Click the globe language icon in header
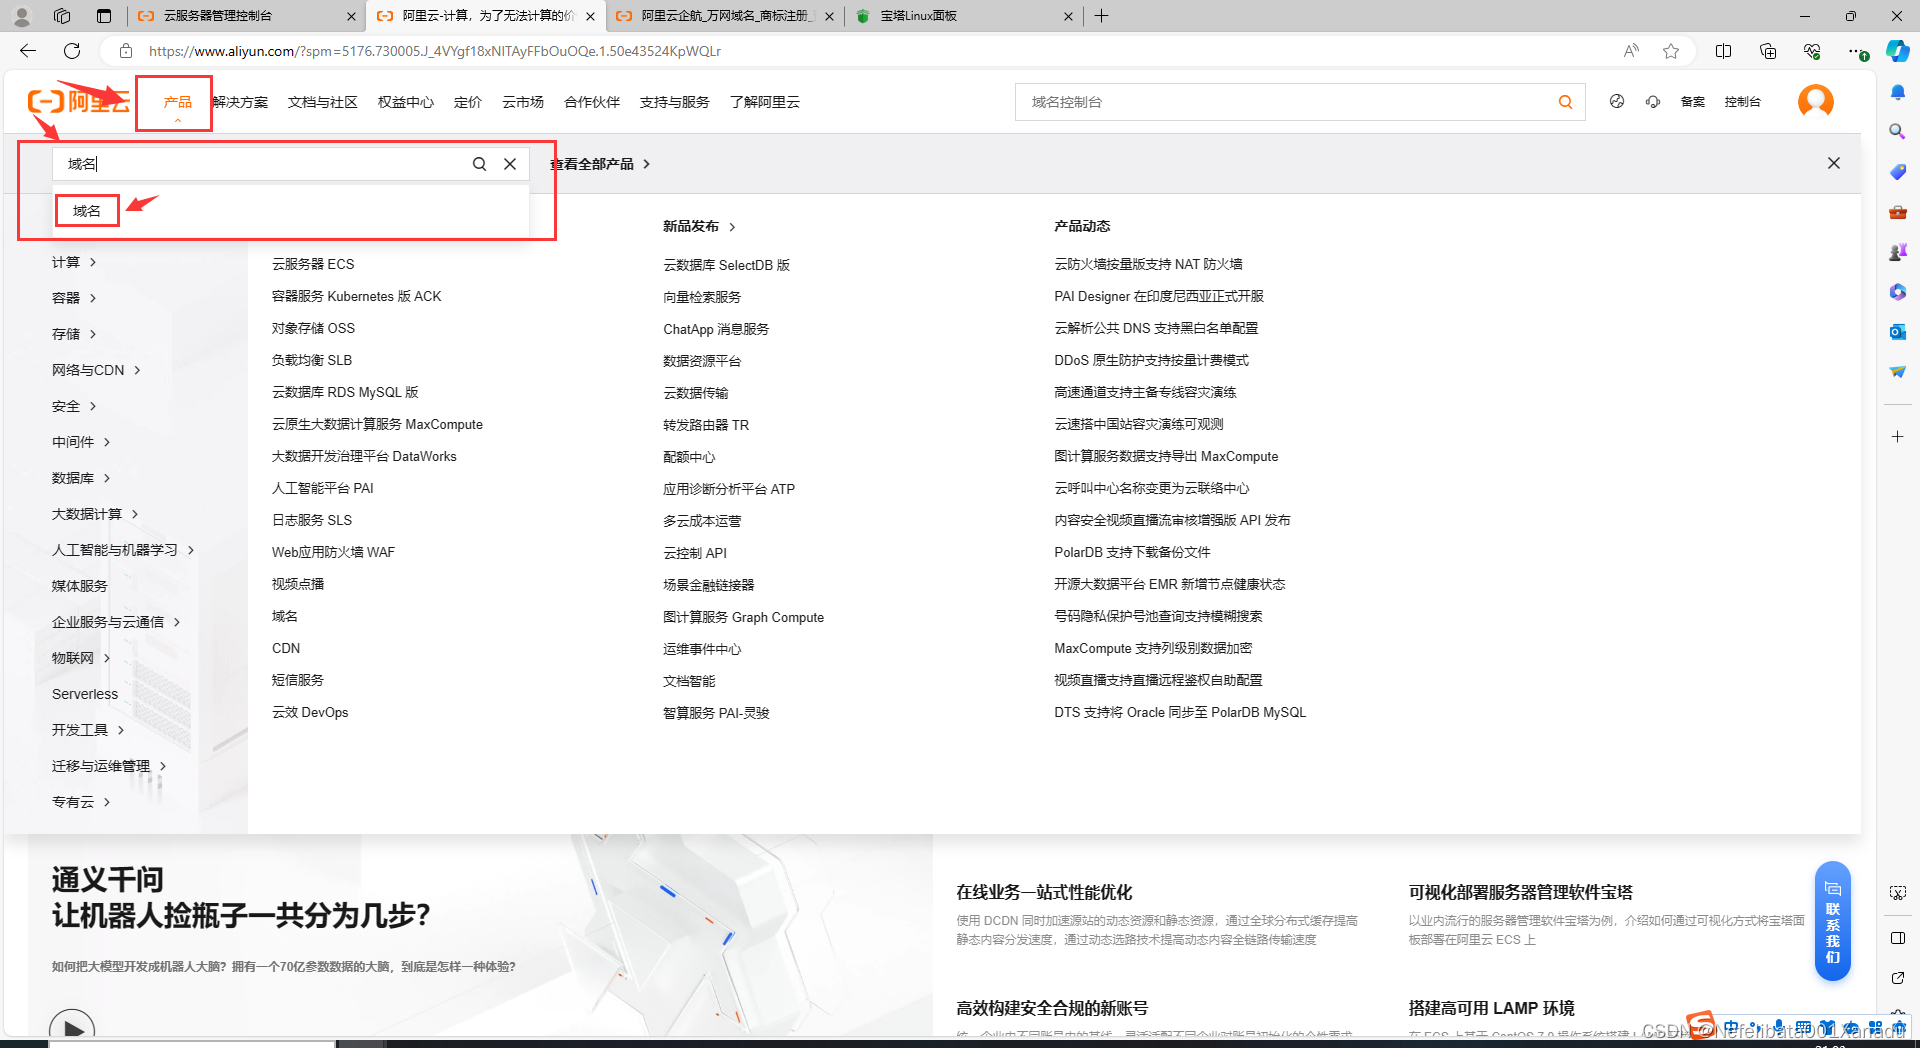Screen dimensions: 1920x1048 [1617, 102]
